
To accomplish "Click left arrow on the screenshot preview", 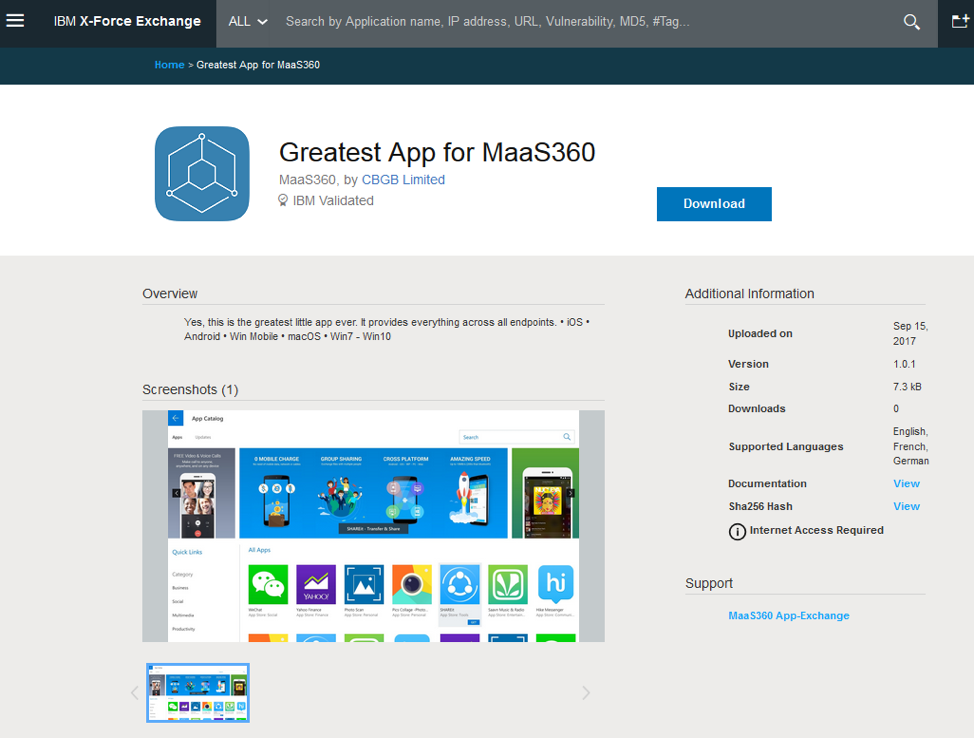I will (177, 493).
